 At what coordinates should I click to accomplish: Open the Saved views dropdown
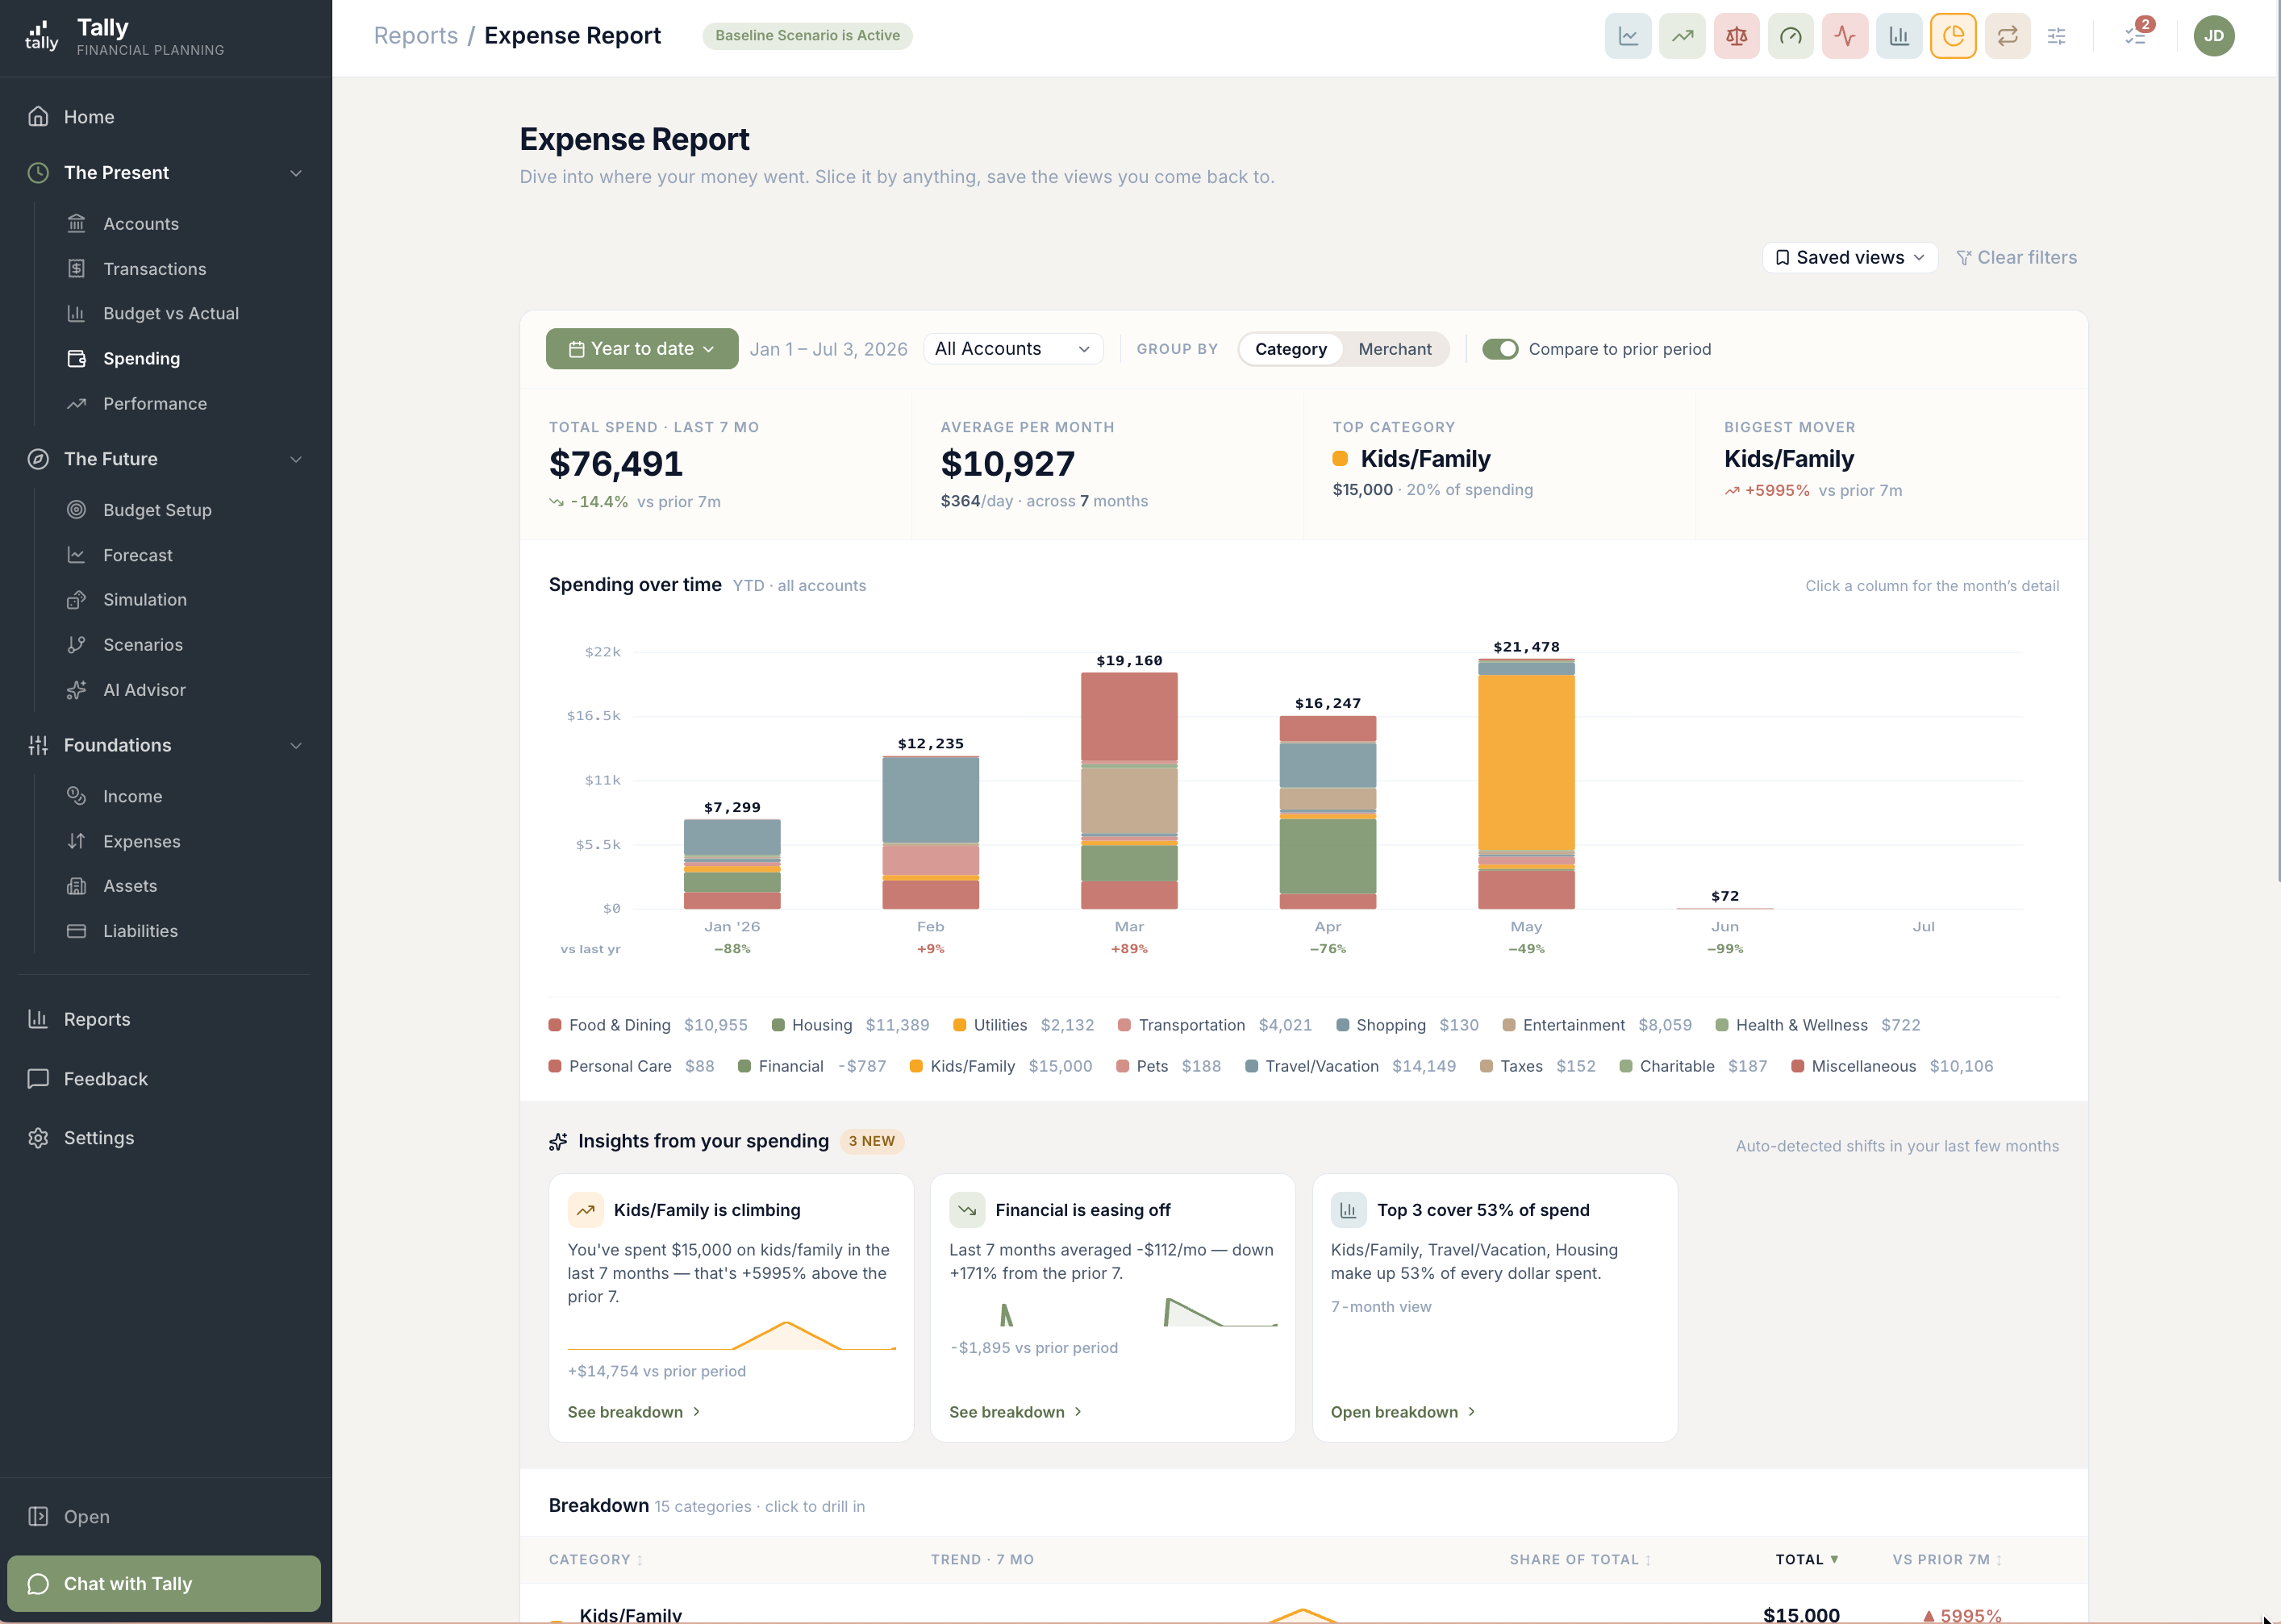tap(1850, 257)
